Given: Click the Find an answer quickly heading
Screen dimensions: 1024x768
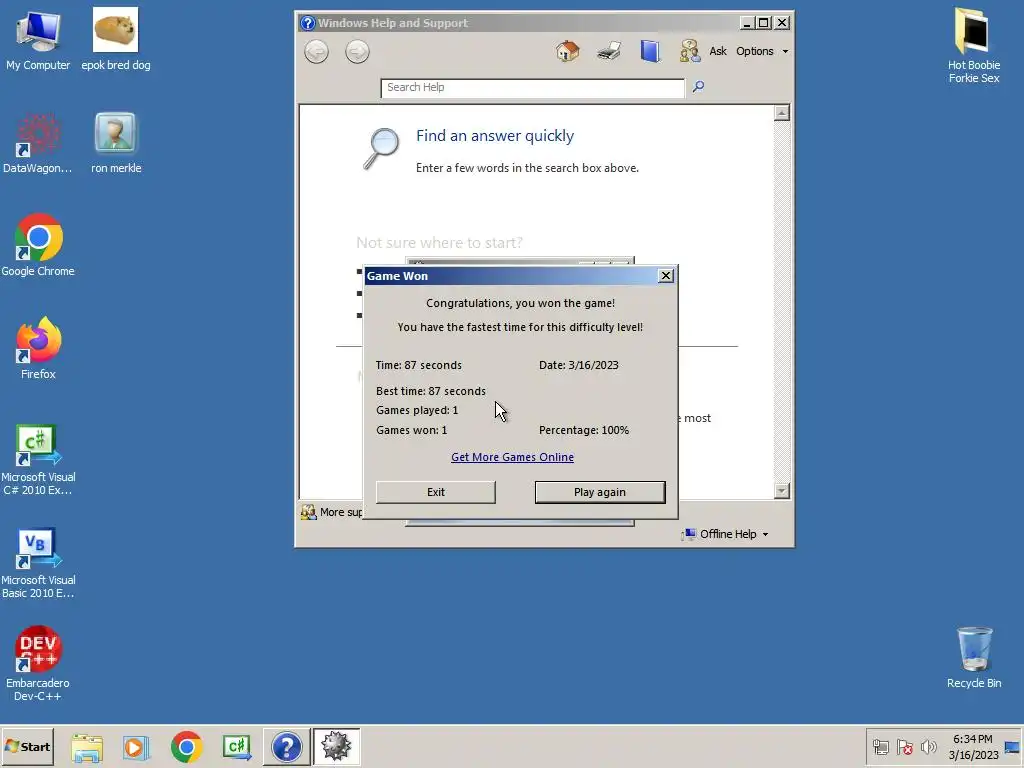Looking at the screenshot, I should pos(495,136).
